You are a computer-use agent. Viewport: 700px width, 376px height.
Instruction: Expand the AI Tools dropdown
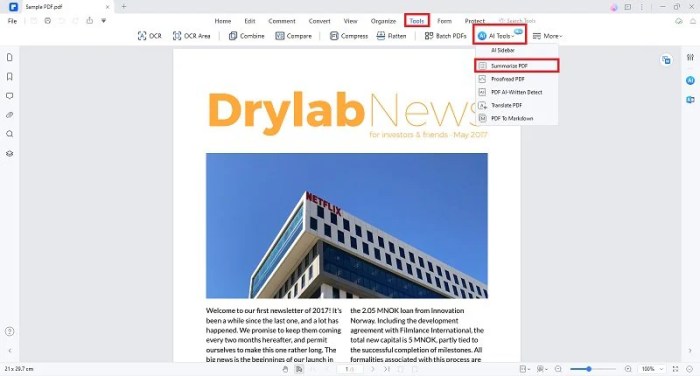click(x=500, y=35)
